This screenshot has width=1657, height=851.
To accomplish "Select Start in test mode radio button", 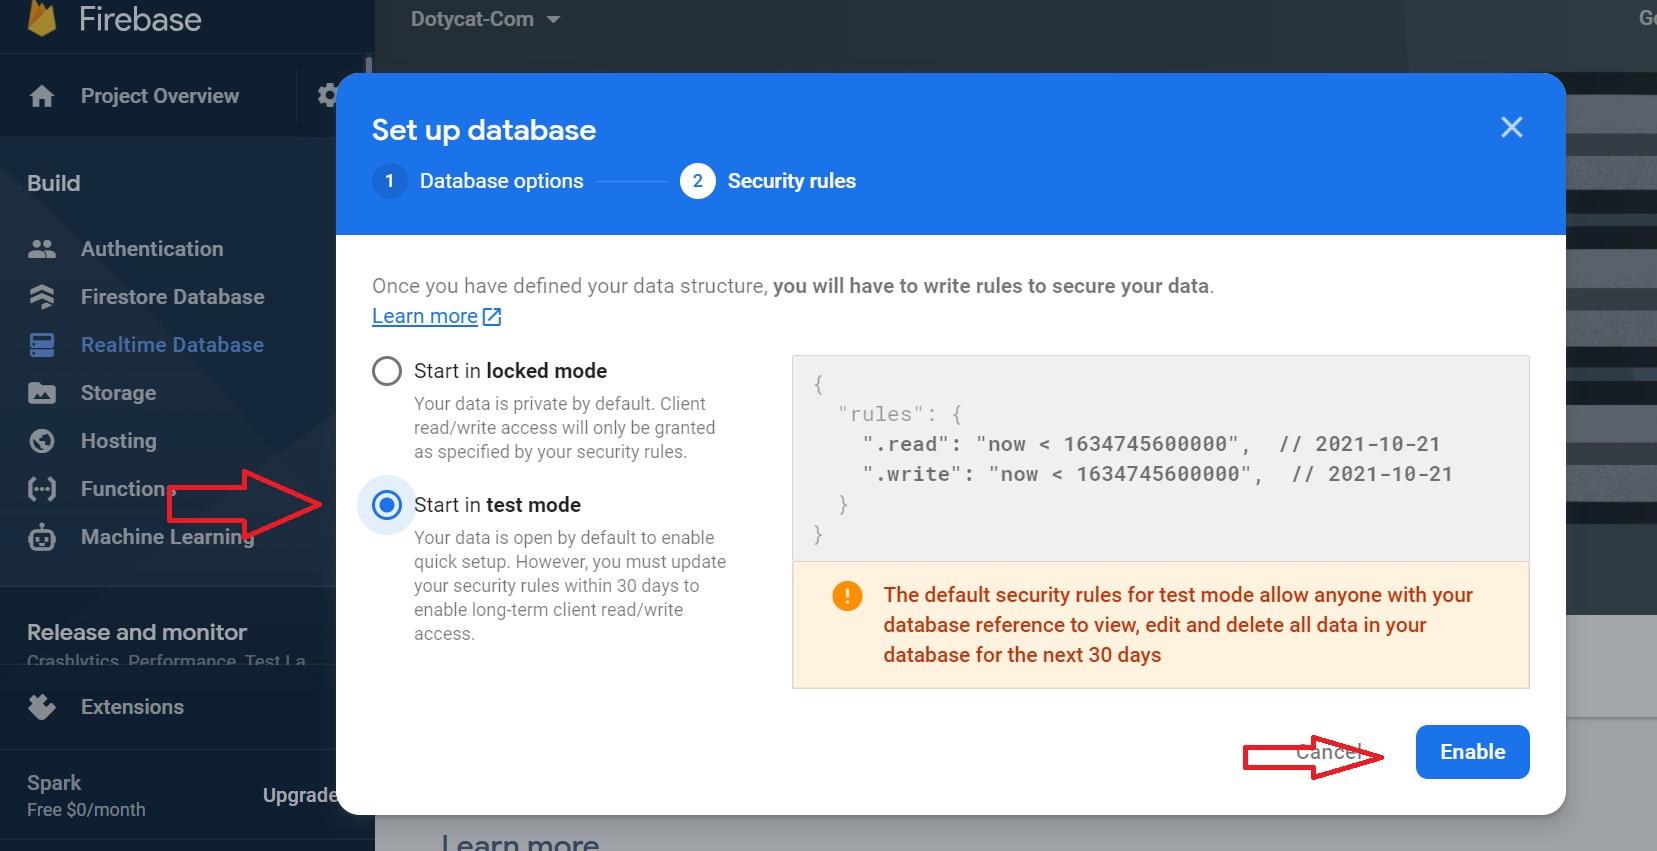I will [x=387, y=505].
